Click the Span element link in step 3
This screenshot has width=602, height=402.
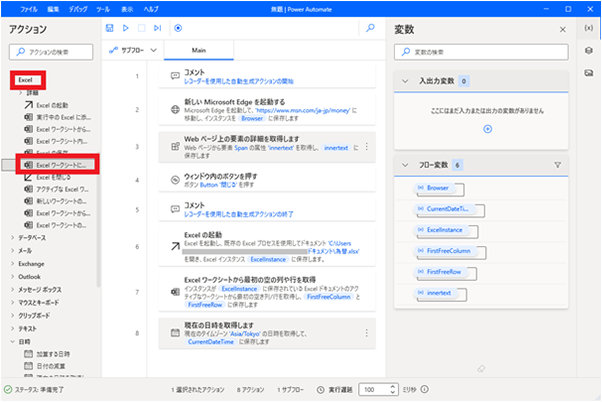tap(241, 147)
